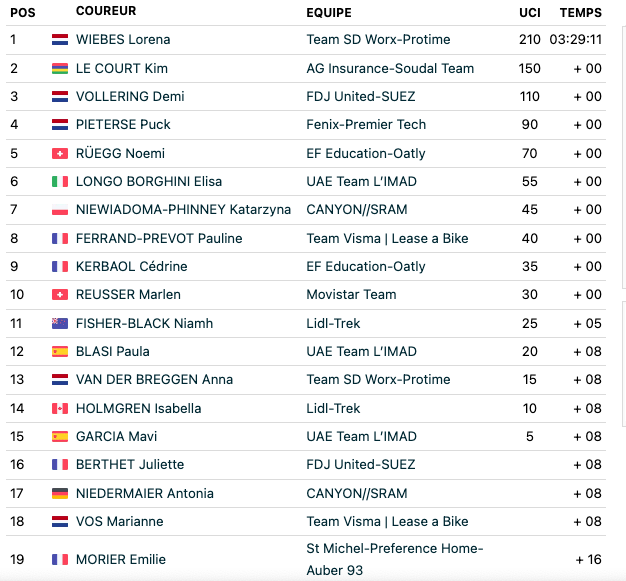Select rider FERRAND-PREVOT Pauline

point(159,238)
